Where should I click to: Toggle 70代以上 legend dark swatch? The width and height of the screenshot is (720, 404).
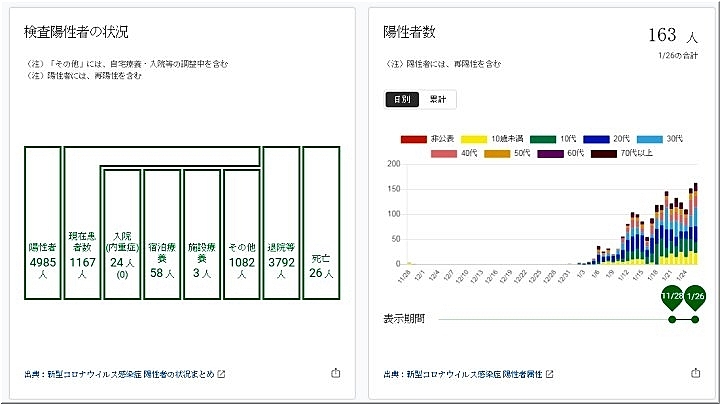click(x=603, y=153)
